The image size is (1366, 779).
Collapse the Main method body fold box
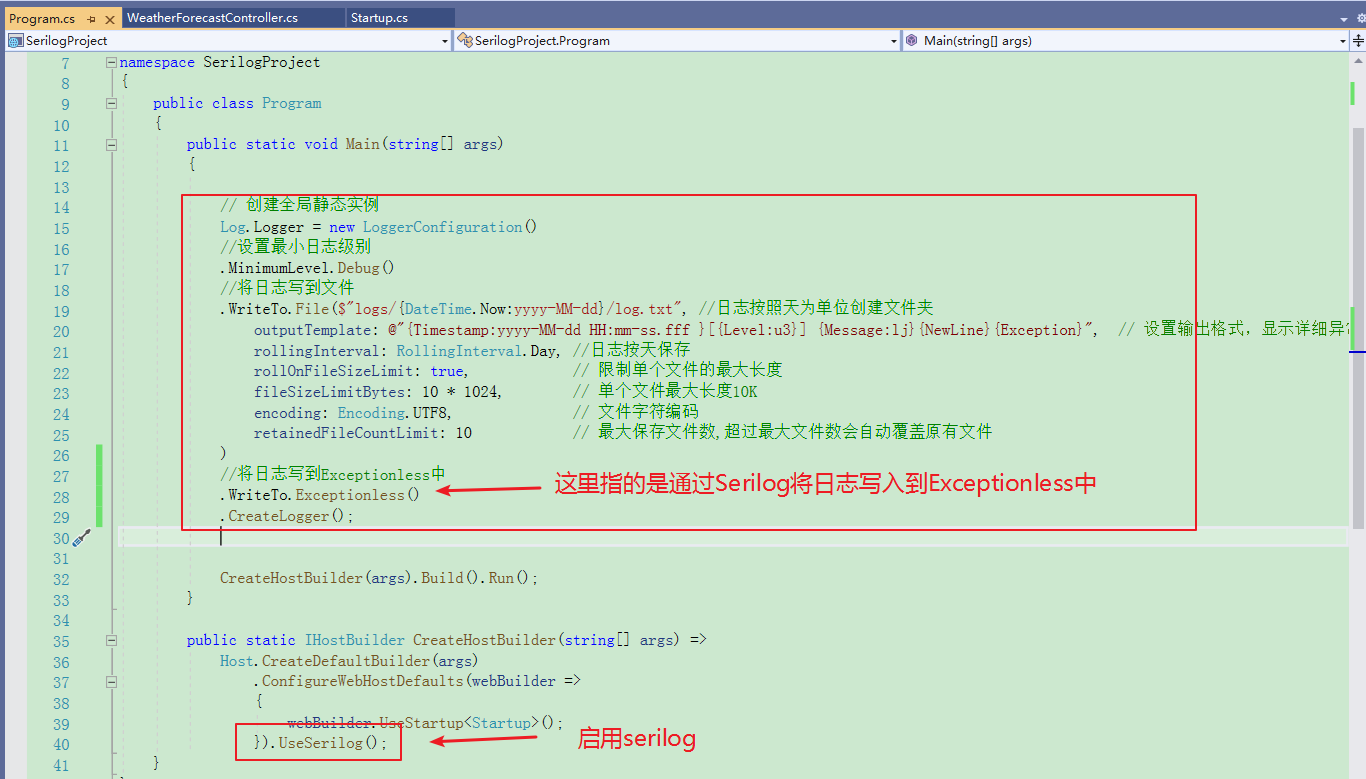pos(111,144)
